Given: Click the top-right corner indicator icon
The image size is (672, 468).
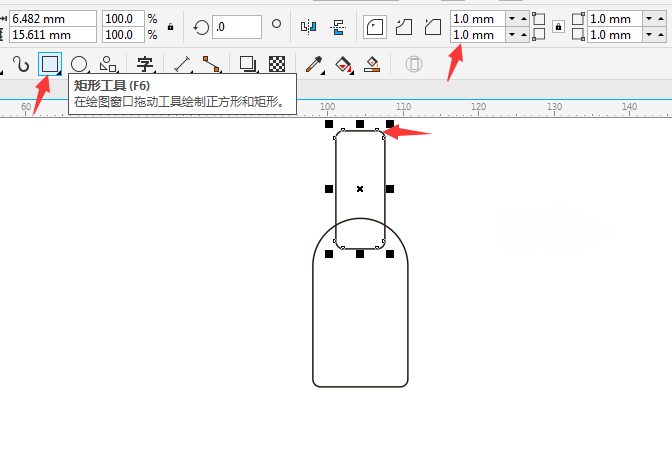Looking at the screenshot, I should (x=578, y=18).
